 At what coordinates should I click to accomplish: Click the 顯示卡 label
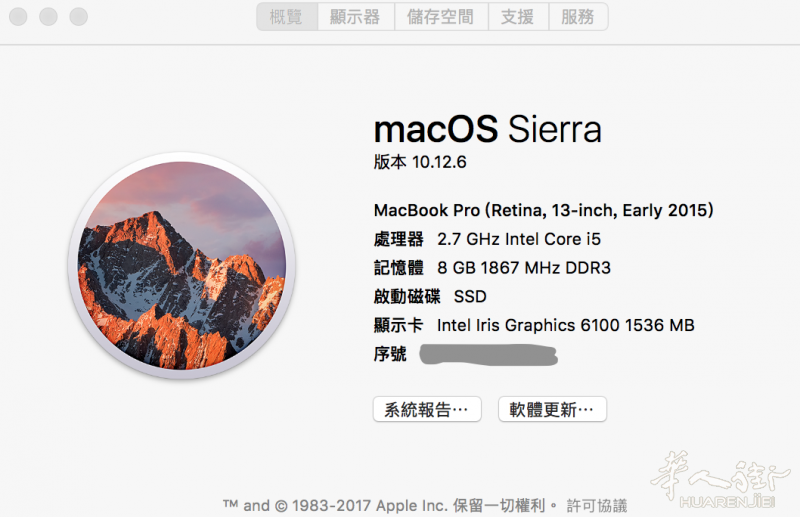coord(398,325)
